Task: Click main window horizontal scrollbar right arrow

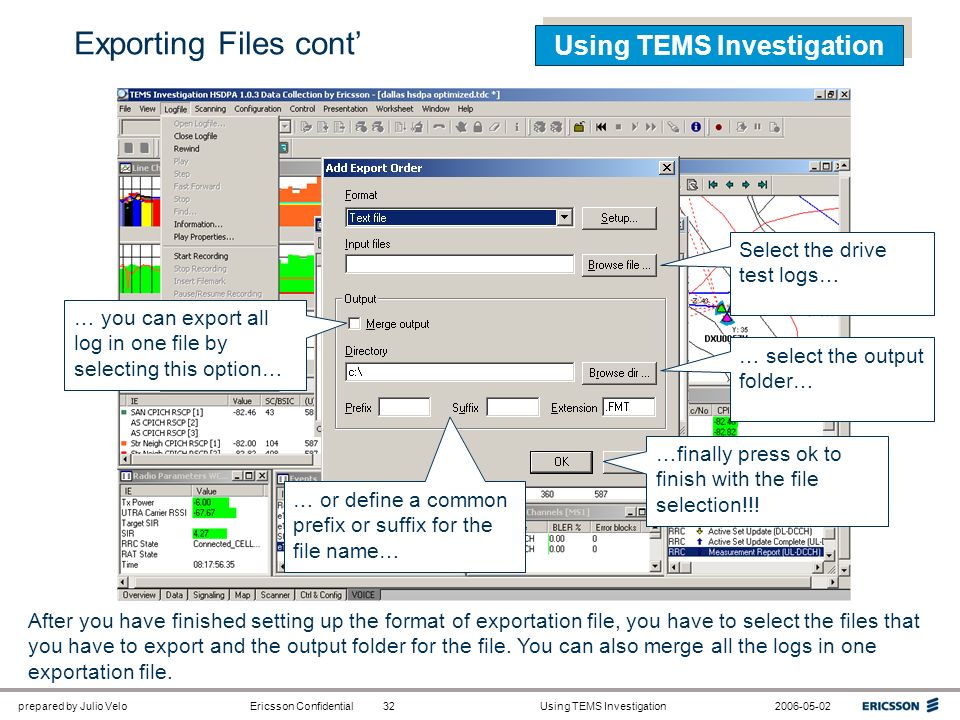Action: click(833, 582)
